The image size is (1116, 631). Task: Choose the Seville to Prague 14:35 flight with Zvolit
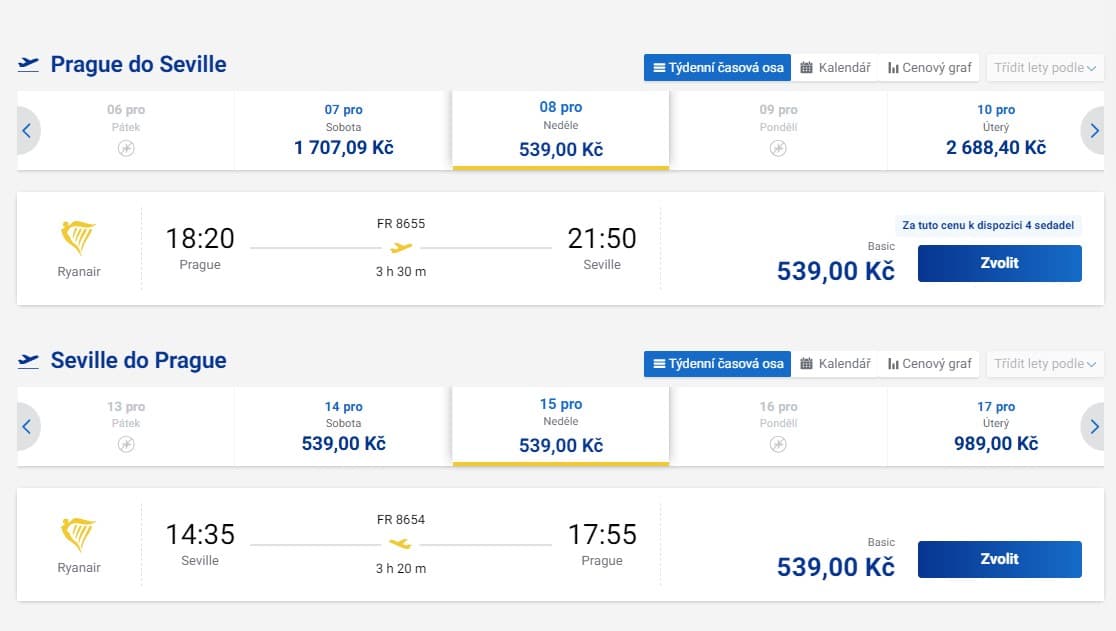999,559
